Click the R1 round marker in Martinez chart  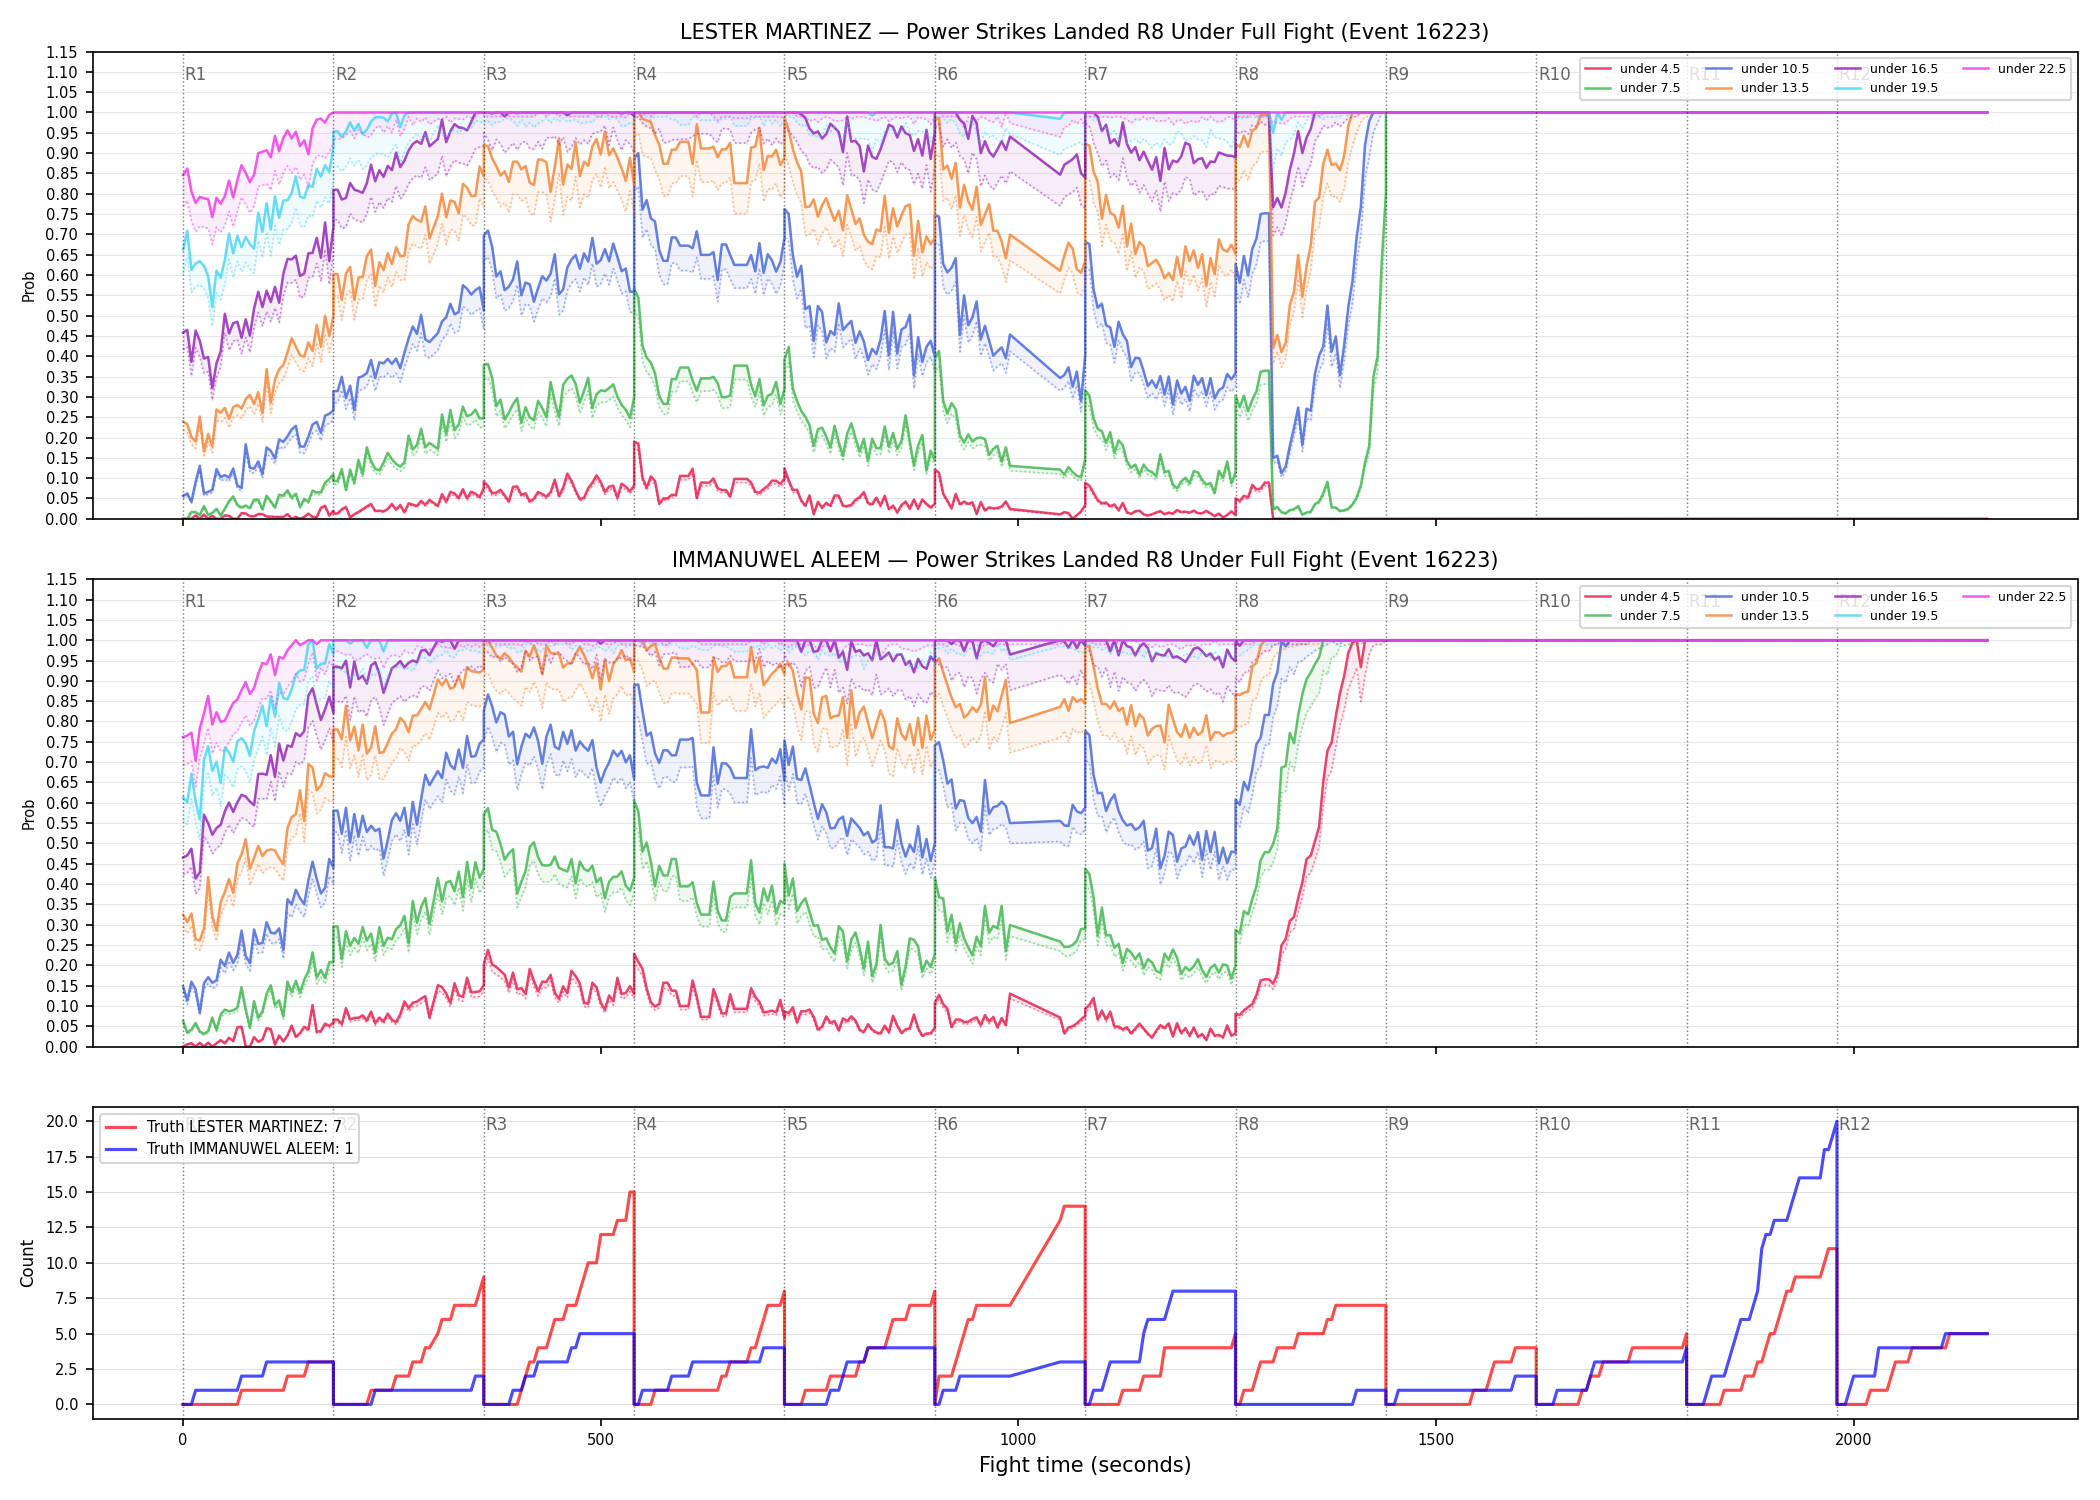pyautogui.click(x=195, y=74)
